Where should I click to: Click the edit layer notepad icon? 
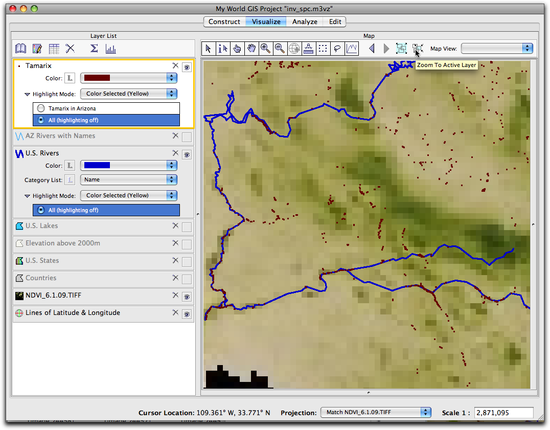tap(37, 48)
